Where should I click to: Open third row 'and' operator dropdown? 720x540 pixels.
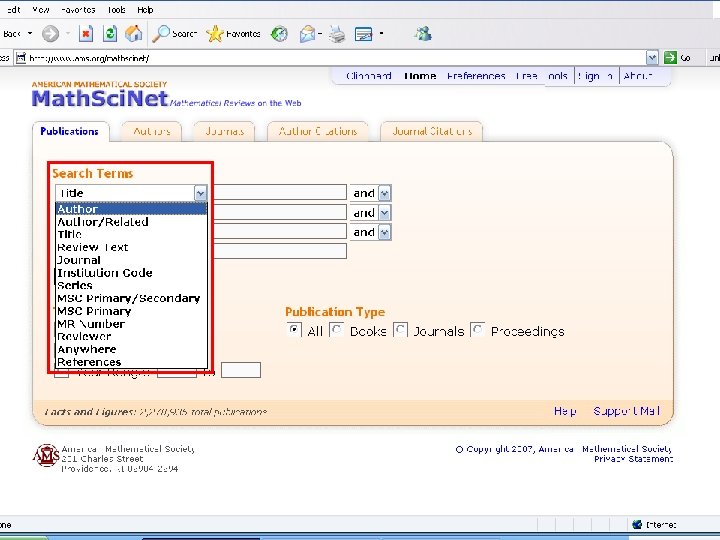(x=385, y=232)
